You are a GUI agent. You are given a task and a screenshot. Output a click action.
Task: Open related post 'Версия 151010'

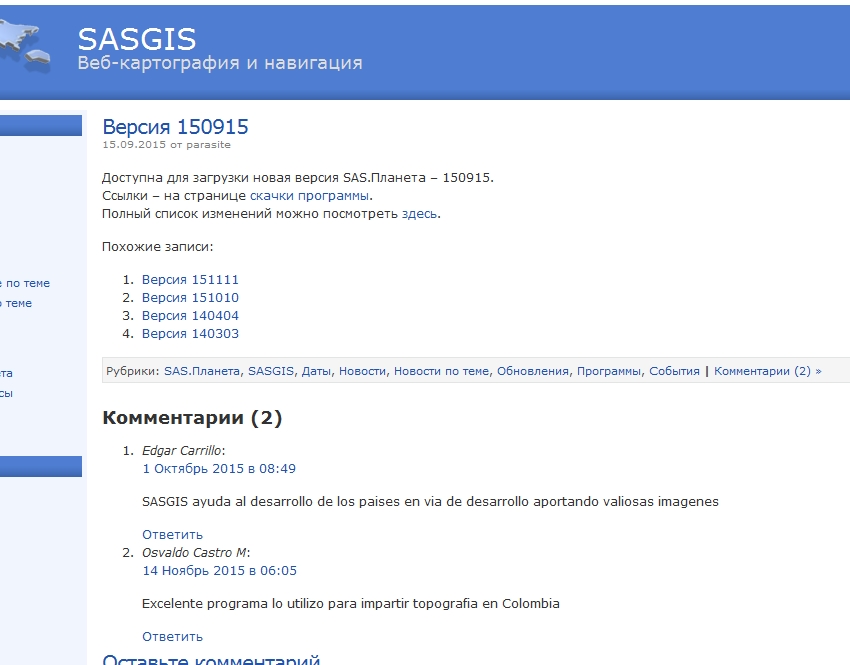pos(190,298)
